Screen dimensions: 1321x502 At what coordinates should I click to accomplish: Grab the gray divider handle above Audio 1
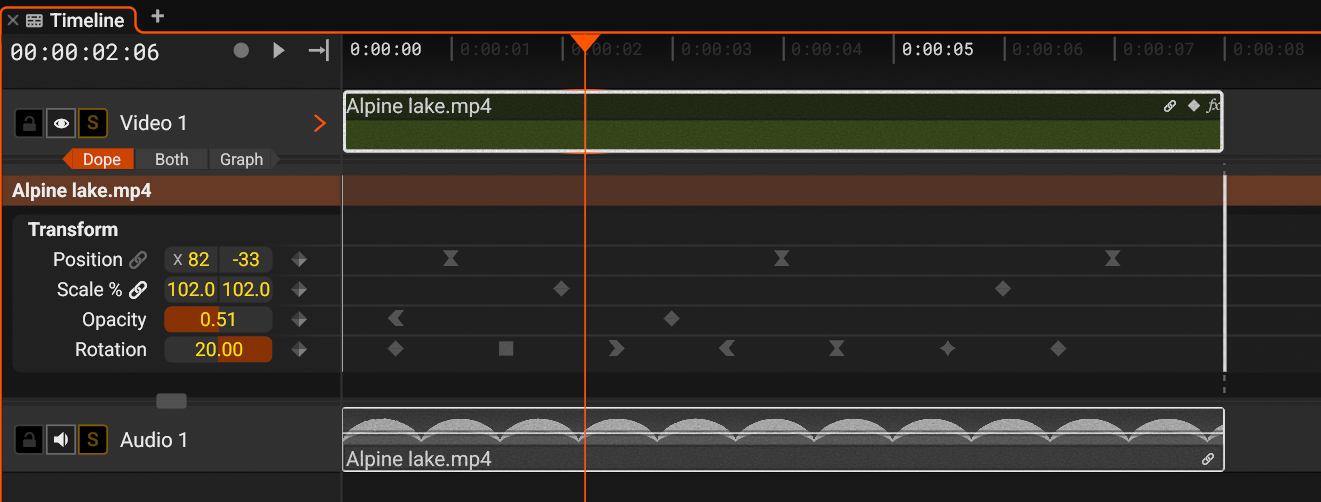click(x=172, y=401)
